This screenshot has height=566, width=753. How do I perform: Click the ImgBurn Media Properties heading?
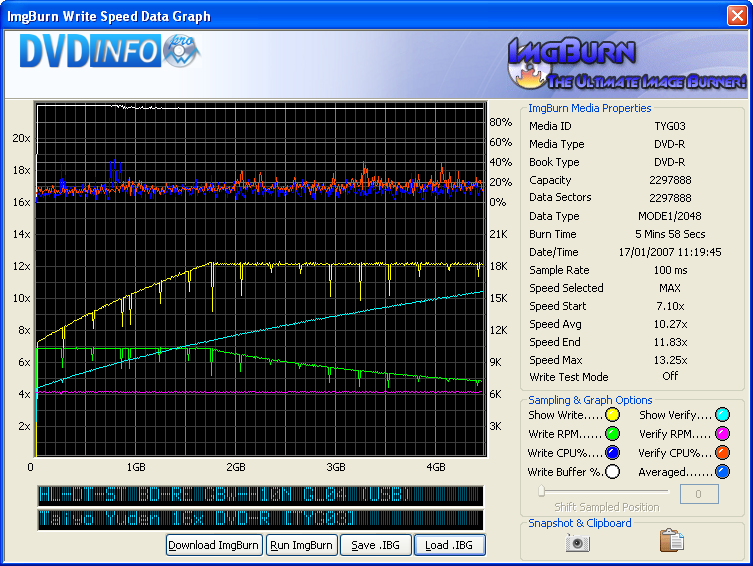[x=590, y=108]
